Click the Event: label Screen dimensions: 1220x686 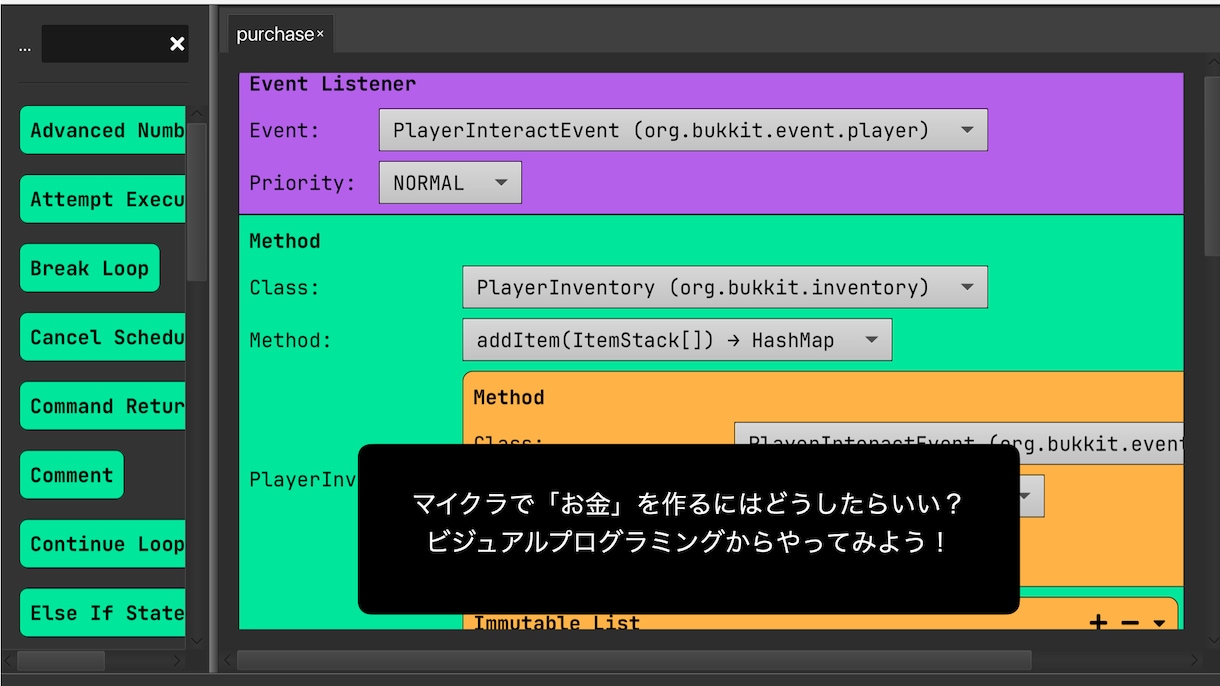(285, 130)
